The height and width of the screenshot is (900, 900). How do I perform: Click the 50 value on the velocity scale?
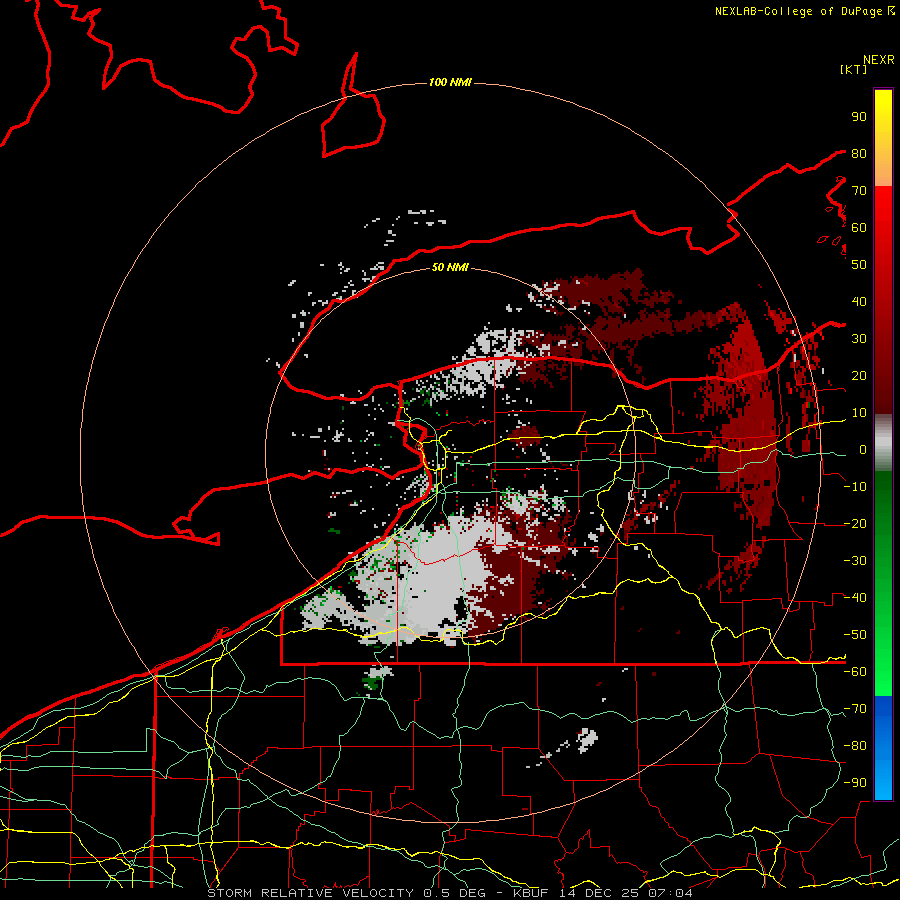coord(859,265)
